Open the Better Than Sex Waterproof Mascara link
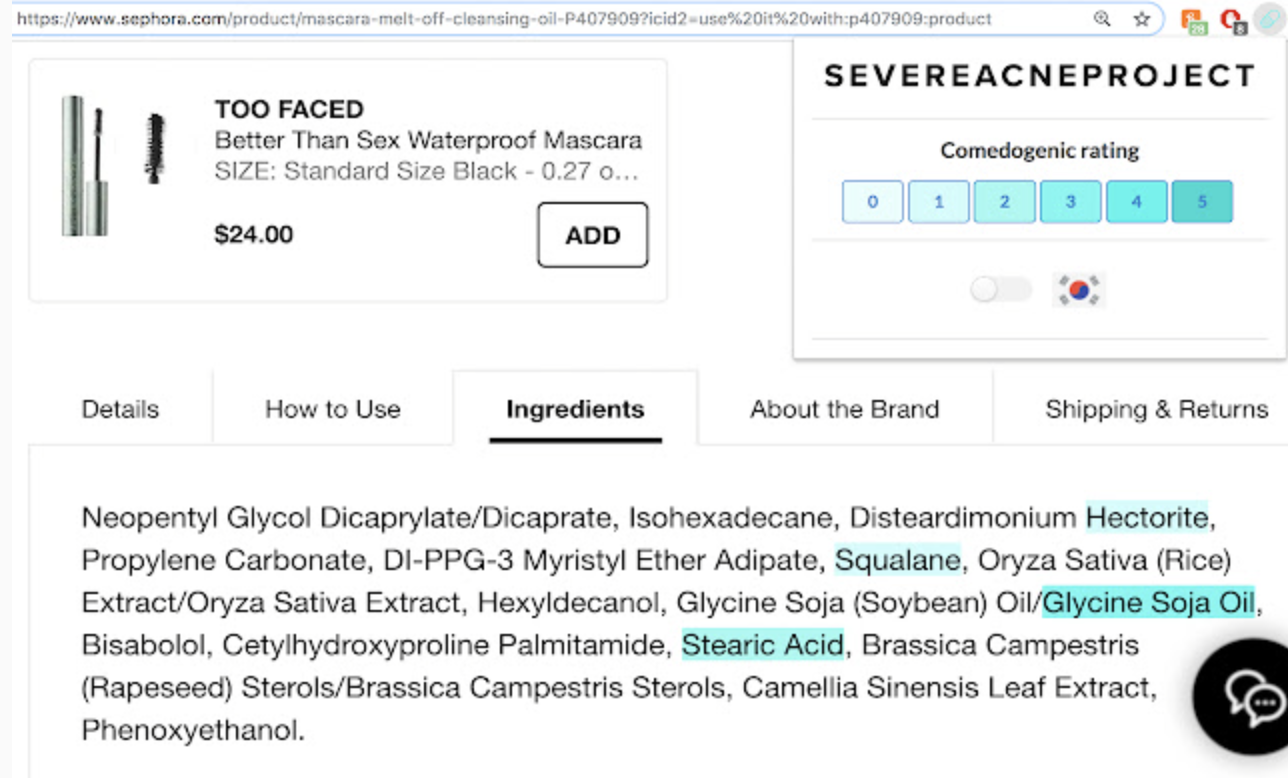Screen dimensions: 1288x778 pyautogui.click(x=428, y=140)
